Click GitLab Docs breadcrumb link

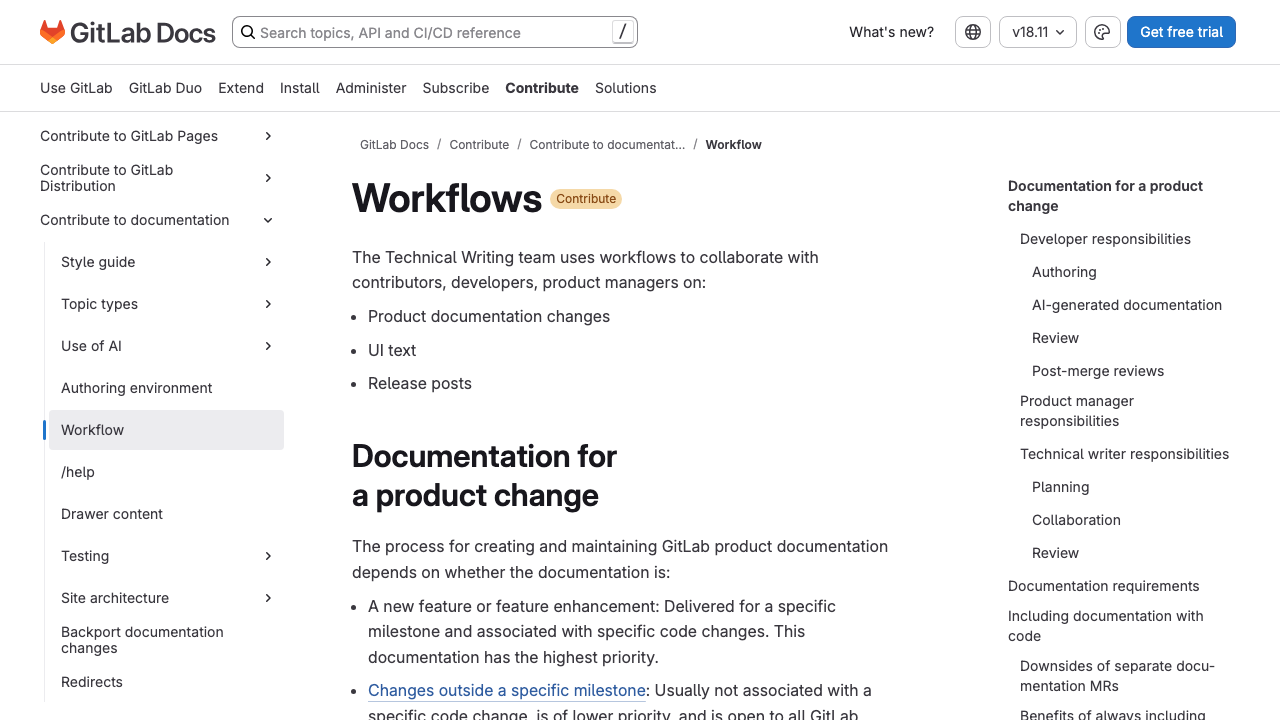394,145
